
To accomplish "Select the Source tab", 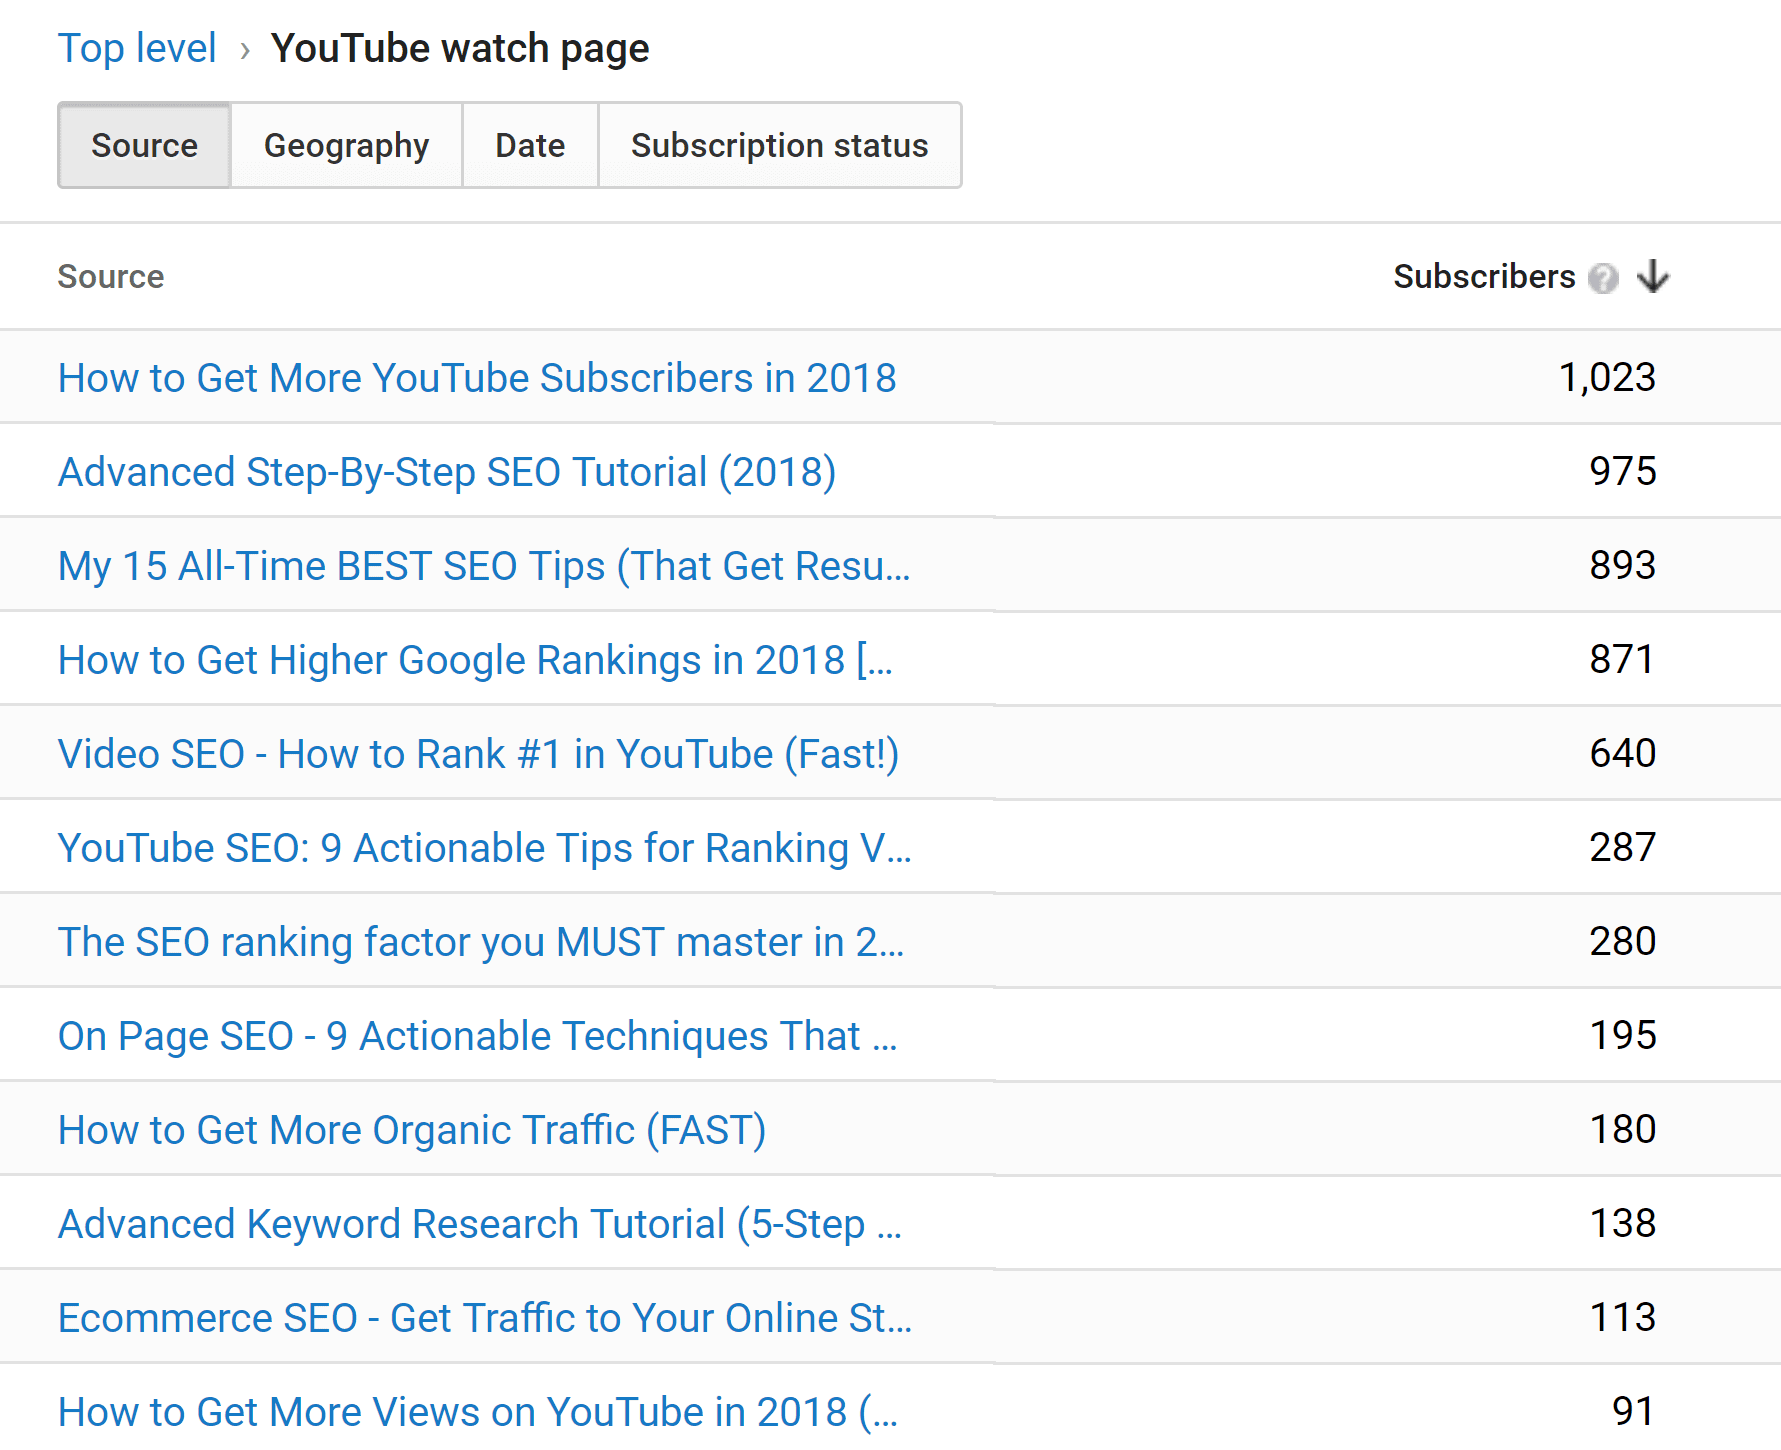I will (x=145, y=145).
